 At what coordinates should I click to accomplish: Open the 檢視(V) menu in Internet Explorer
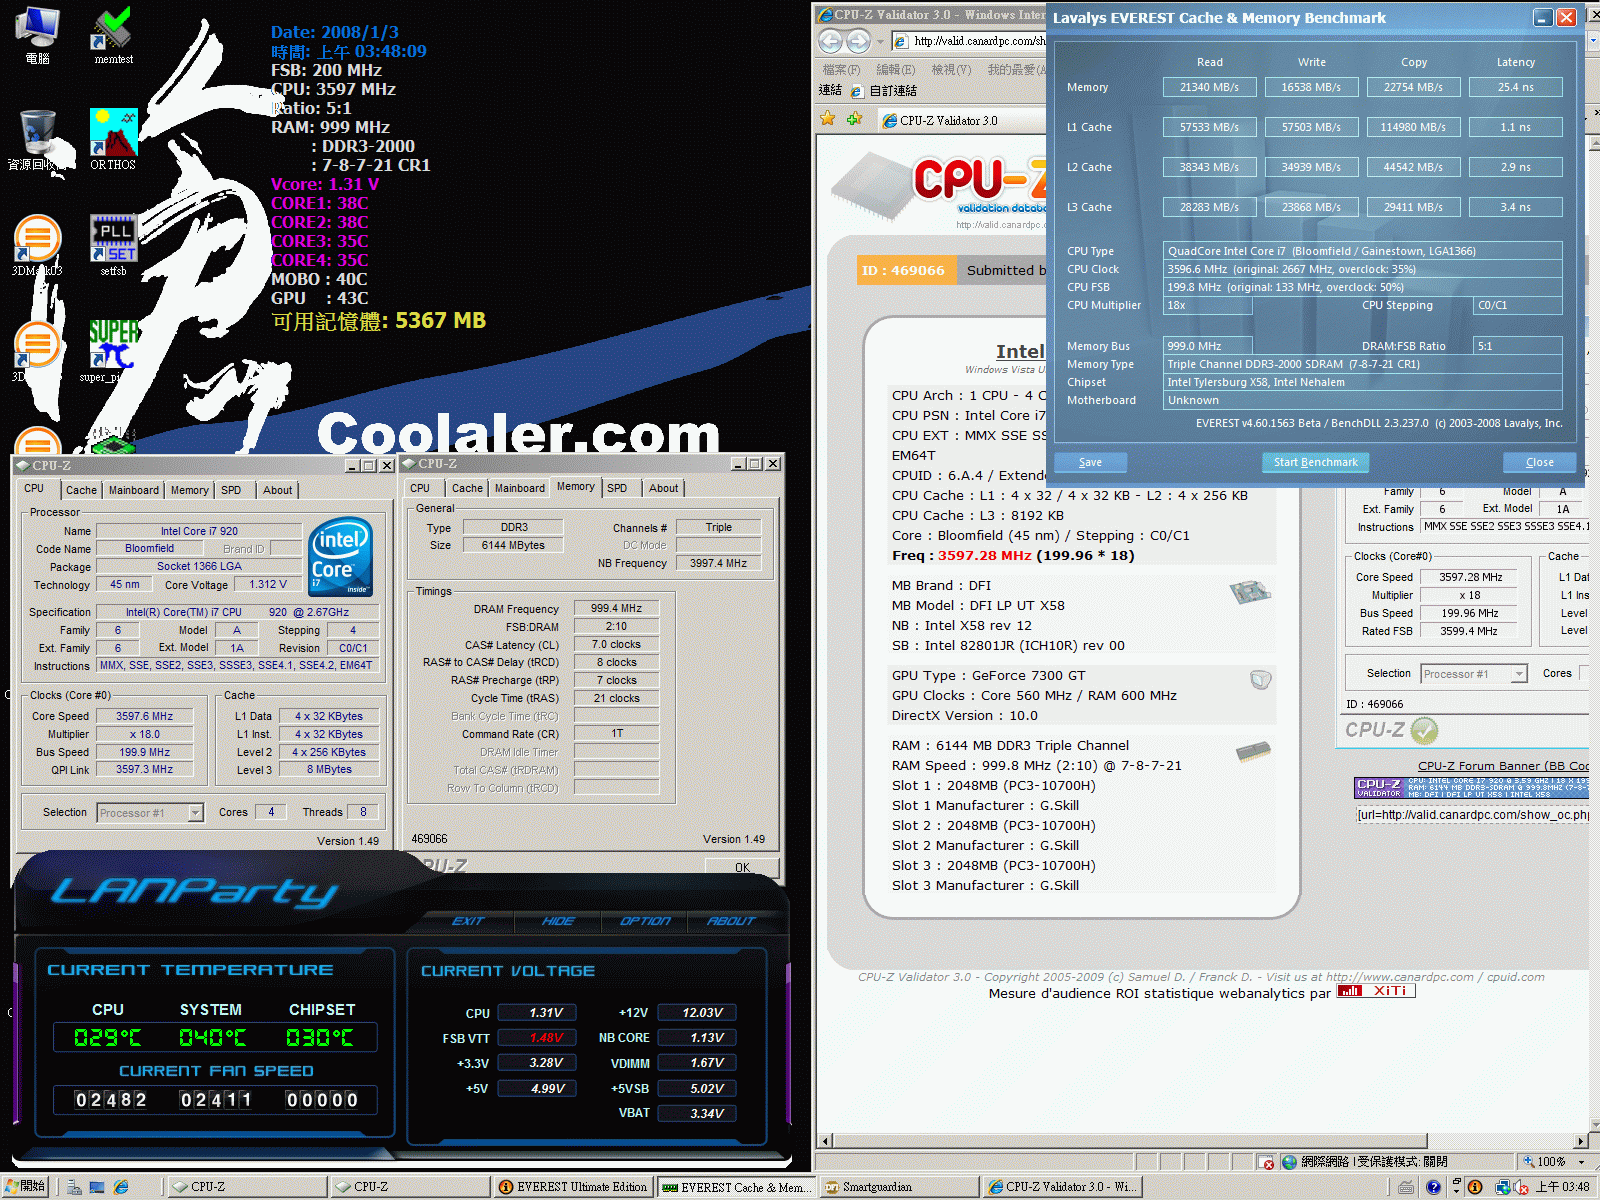[x=951, y=69]
